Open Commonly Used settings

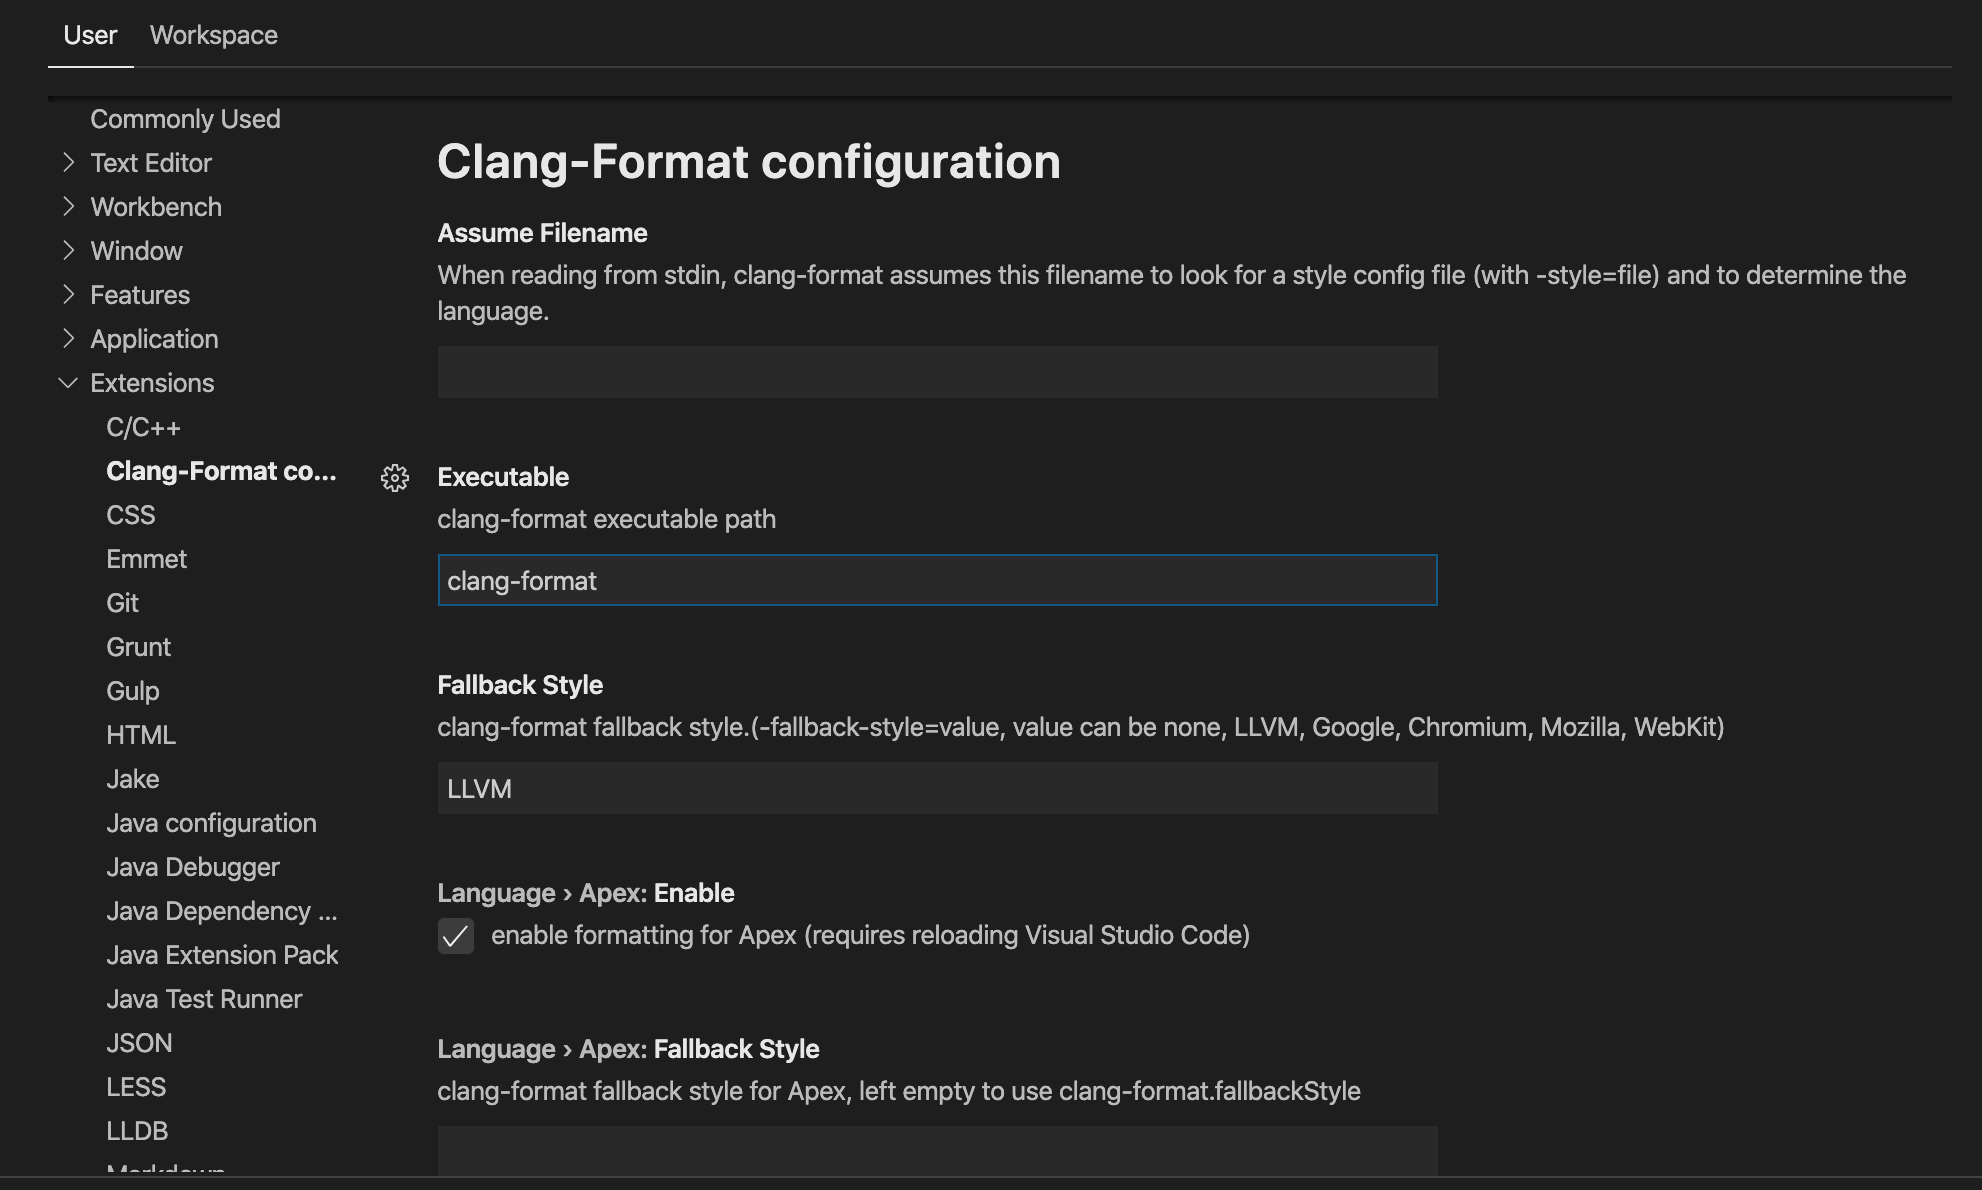[185, 119]
